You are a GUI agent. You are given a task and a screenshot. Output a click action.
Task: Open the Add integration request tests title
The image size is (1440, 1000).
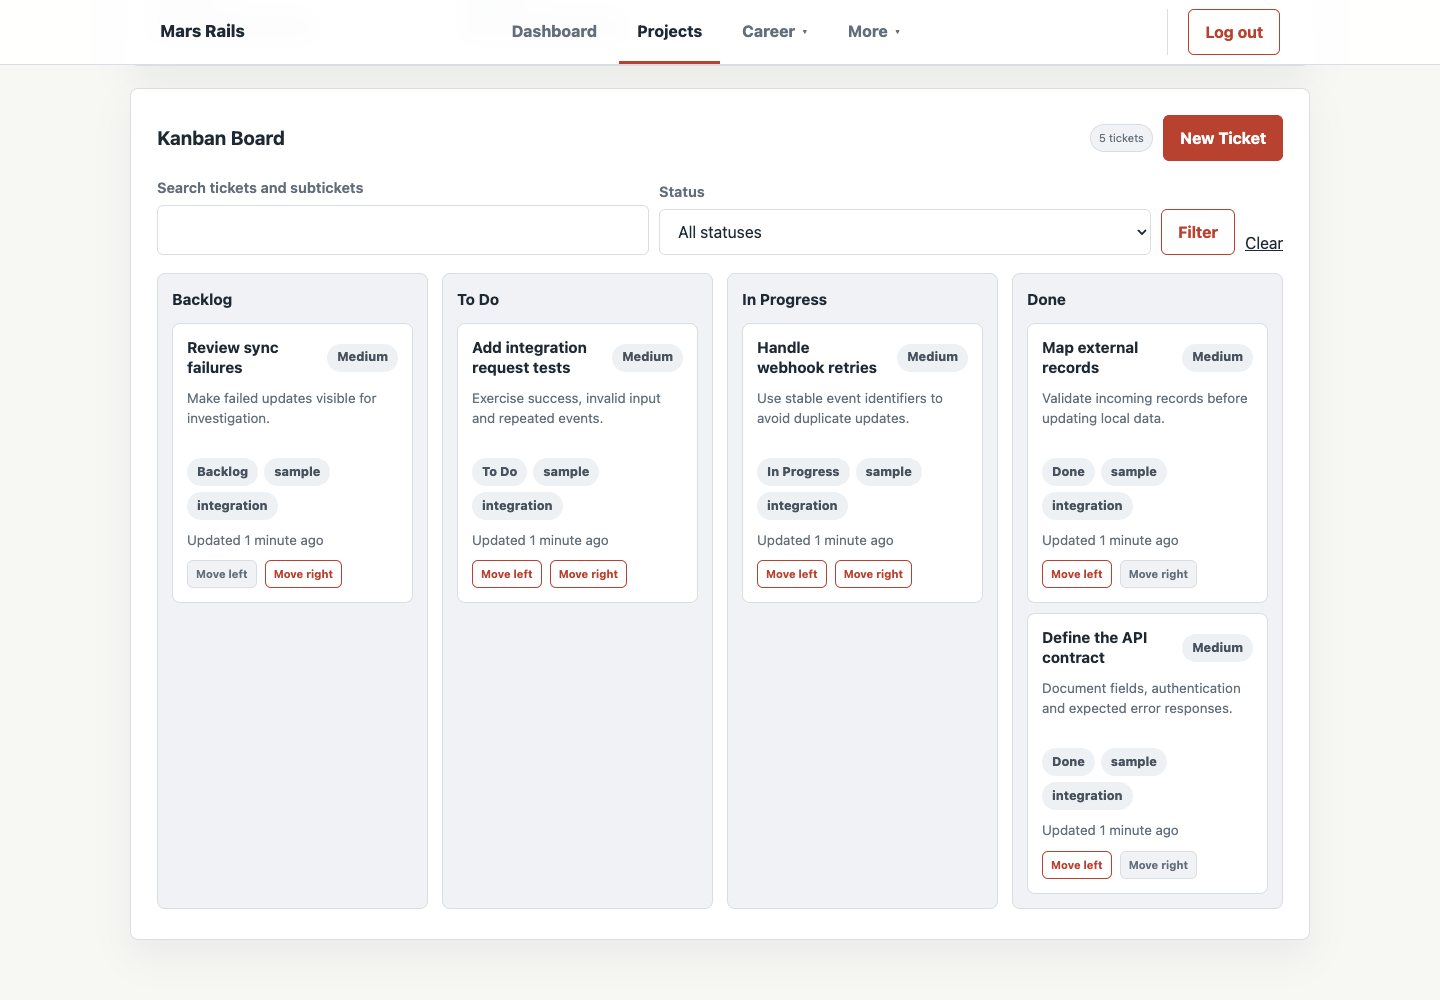529,358
